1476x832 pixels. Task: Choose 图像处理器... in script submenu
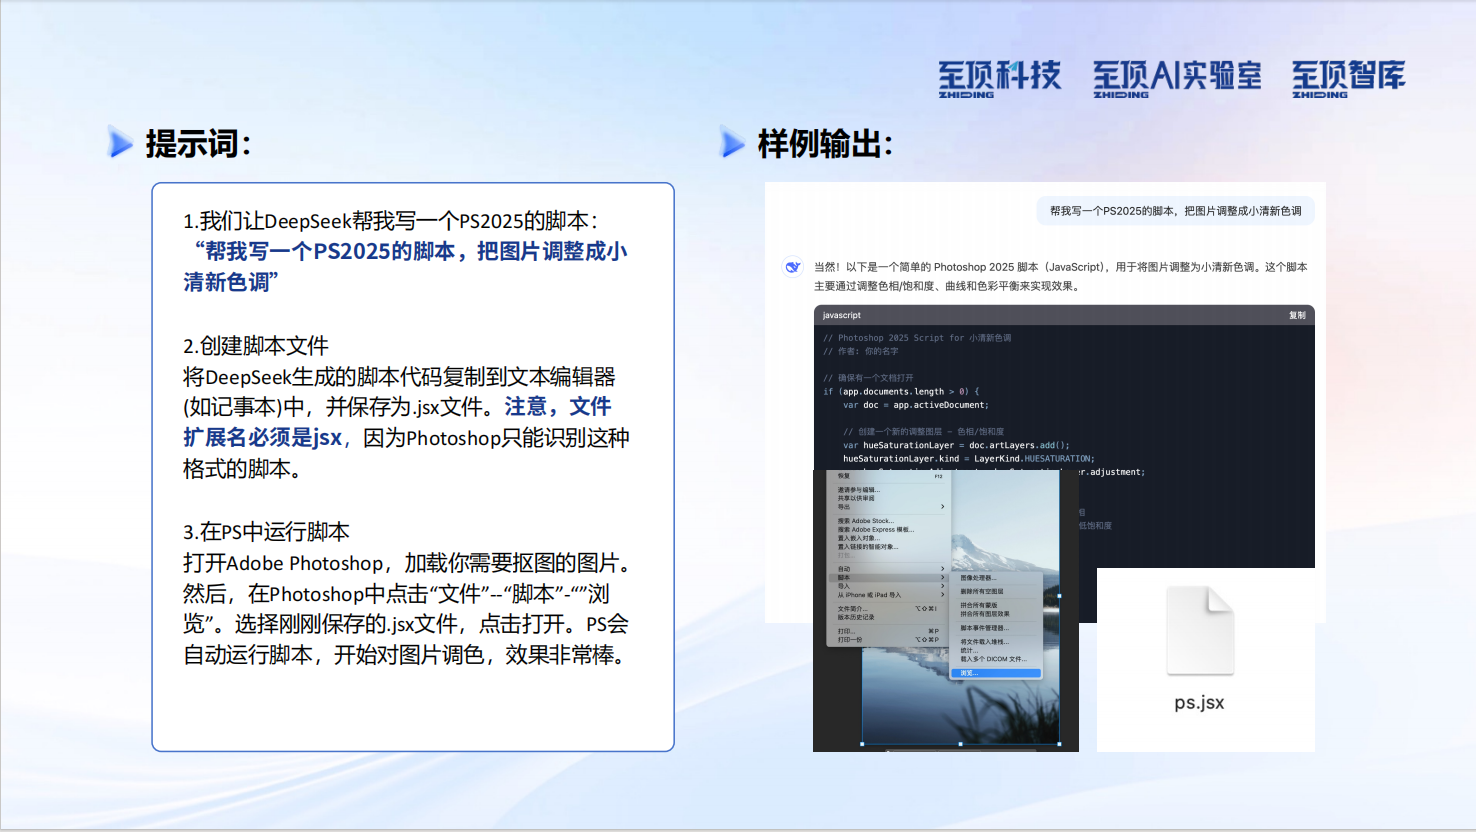pyautogui.click(x=979, y=578)
